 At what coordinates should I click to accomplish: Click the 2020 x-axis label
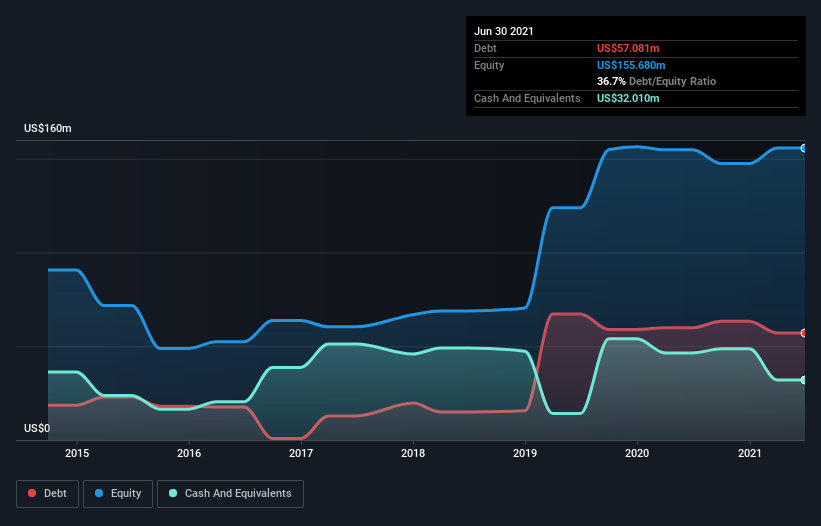(x=637, y=453)
